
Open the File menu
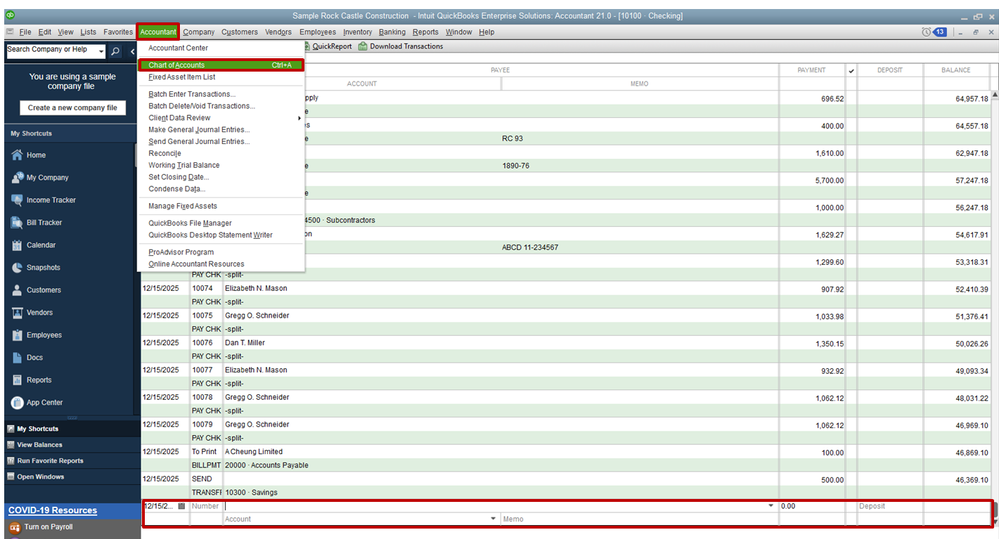point(25,32)
